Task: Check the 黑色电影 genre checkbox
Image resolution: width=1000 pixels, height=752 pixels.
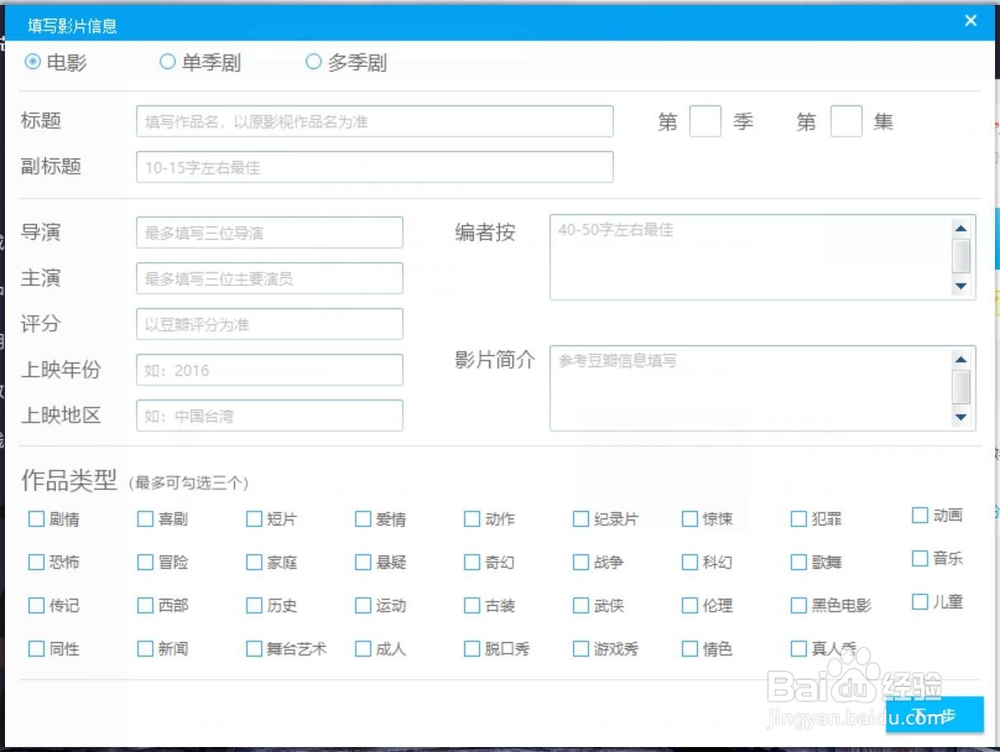Action: click(x=799, y=605)
